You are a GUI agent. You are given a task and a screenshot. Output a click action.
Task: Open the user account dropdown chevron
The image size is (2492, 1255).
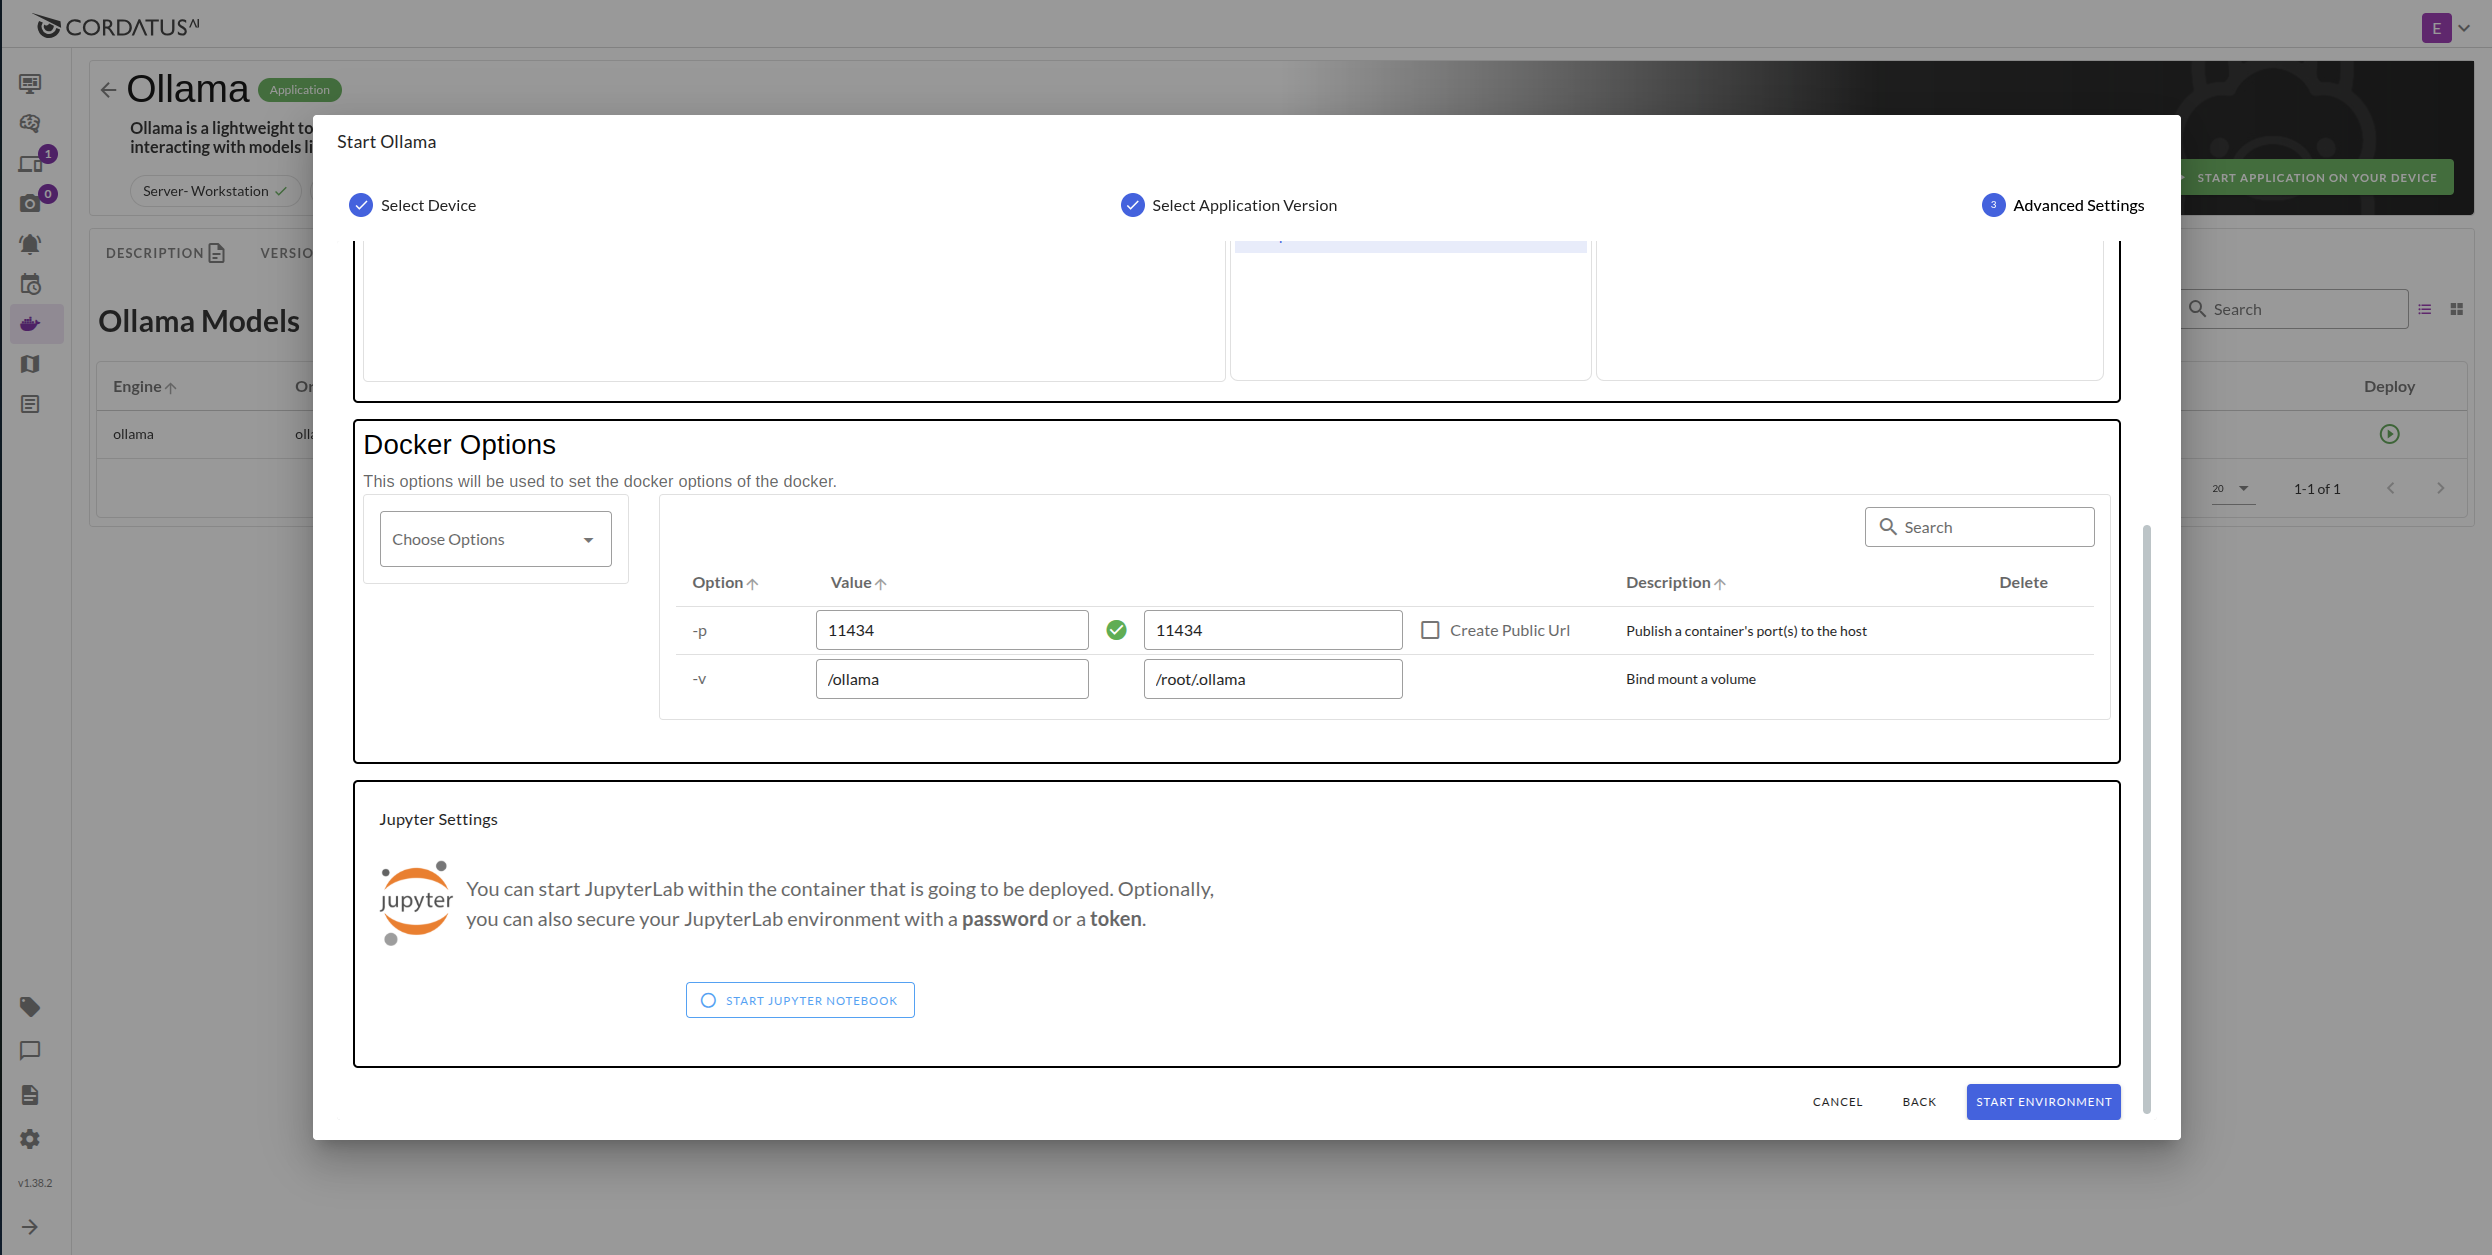click(x=2464, y=28)
